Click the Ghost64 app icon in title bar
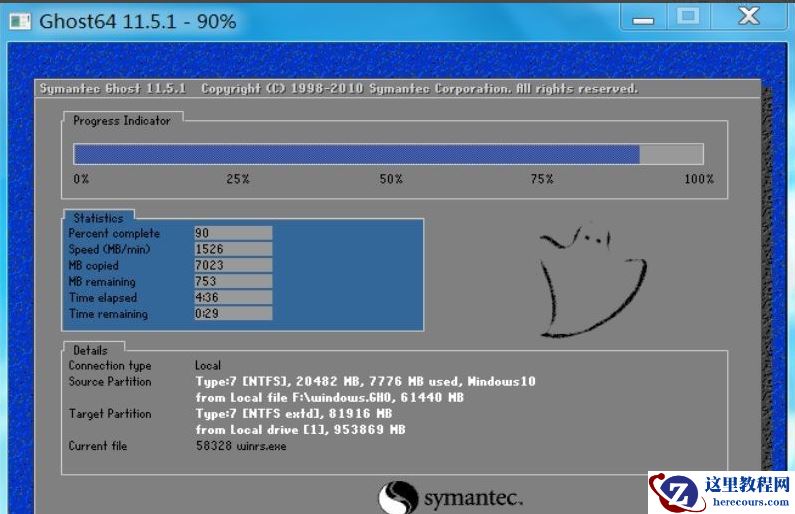This screenshot has width=795, height=514. 20,21
